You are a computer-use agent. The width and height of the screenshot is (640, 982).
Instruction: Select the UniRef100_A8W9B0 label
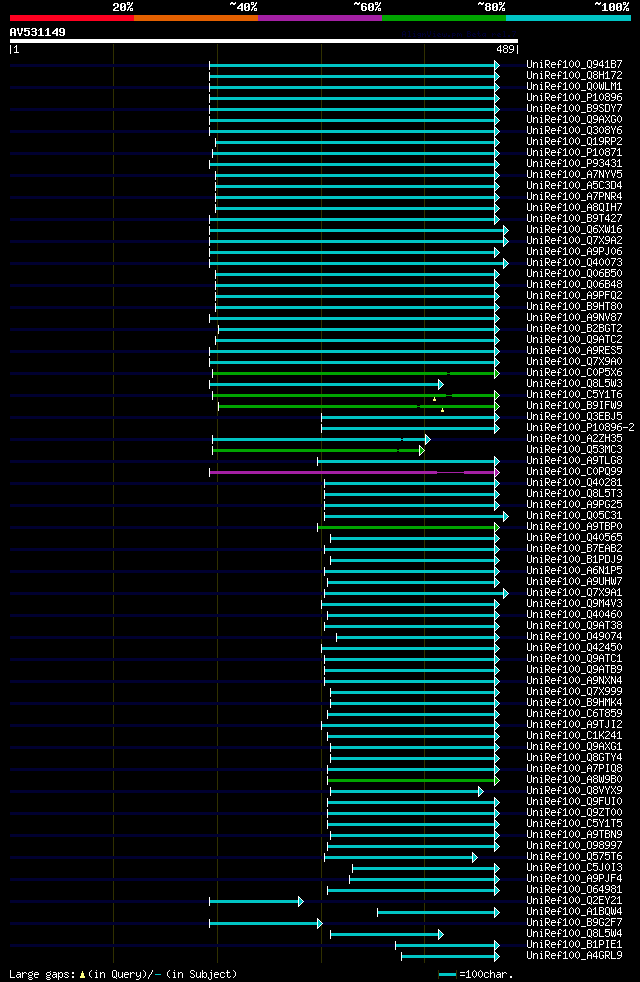pyautogui.click(x=574, y=779)
